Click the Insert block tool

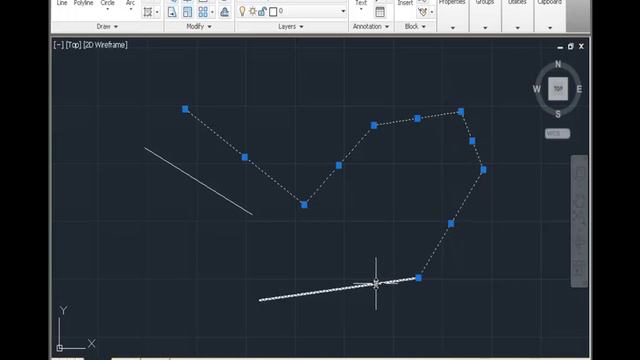pyautogui.click(x=405, y=3)
